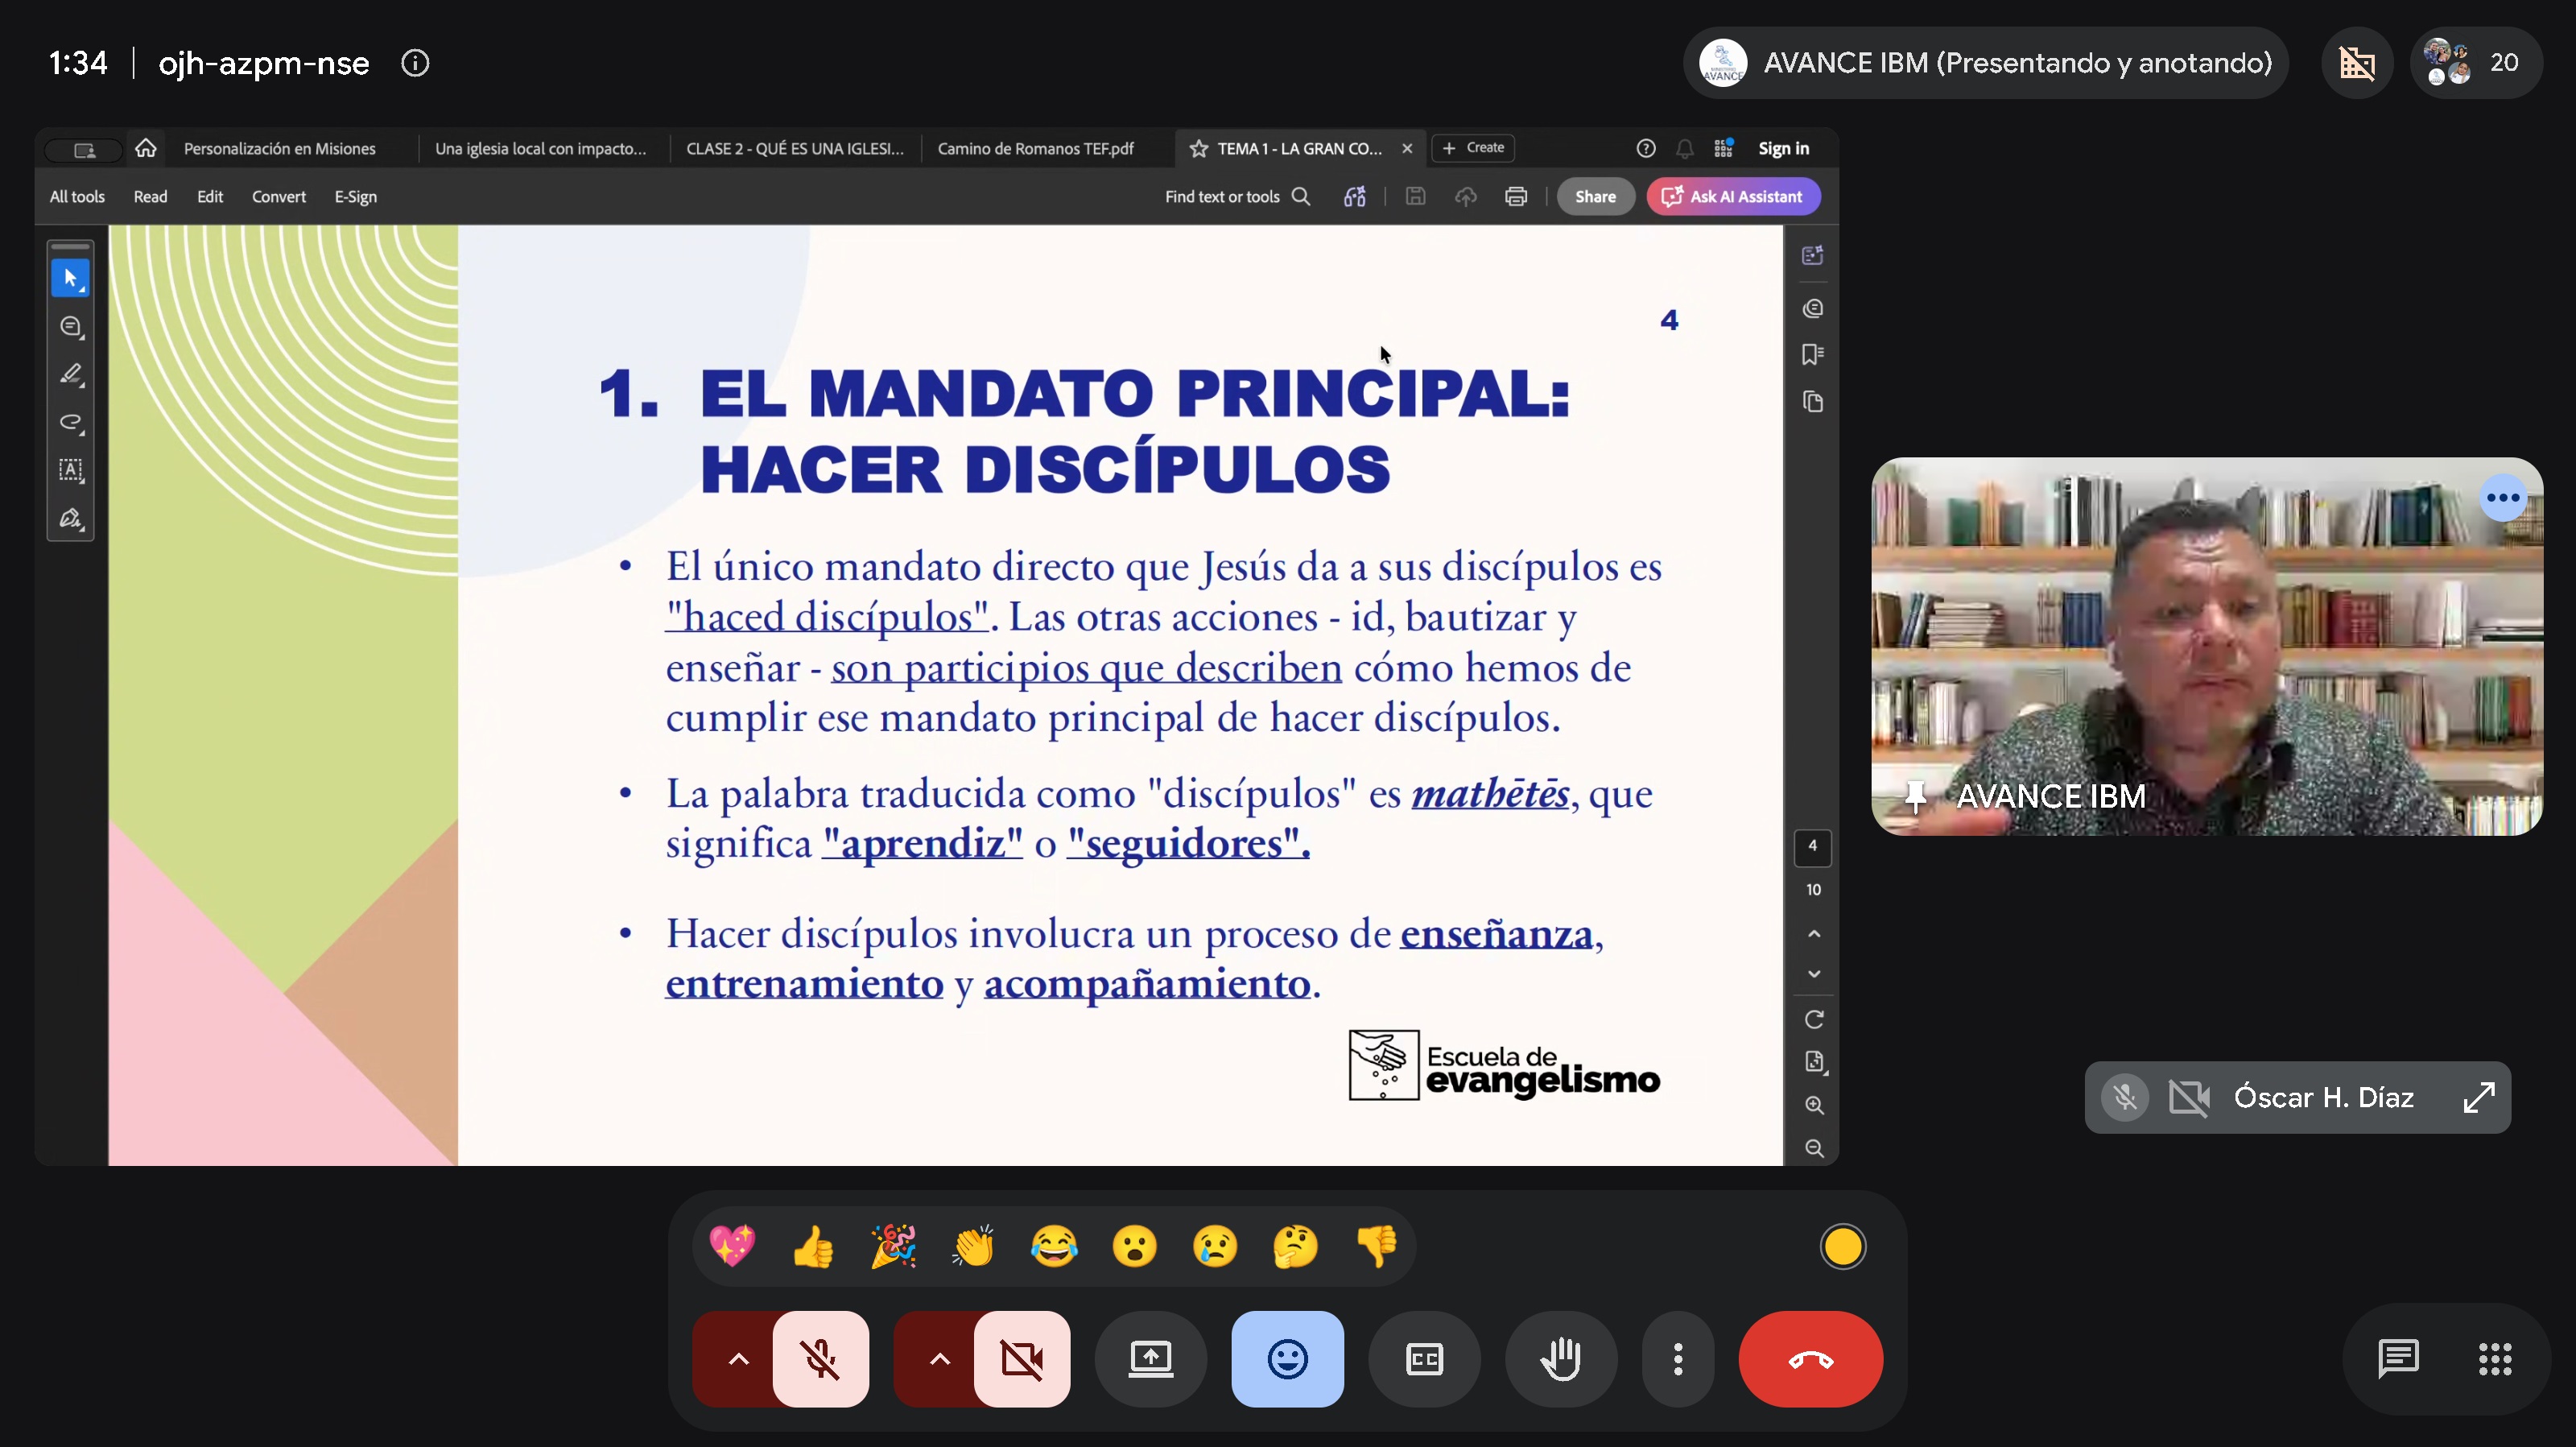Open the meeting chat icon

point(2398,1358)
